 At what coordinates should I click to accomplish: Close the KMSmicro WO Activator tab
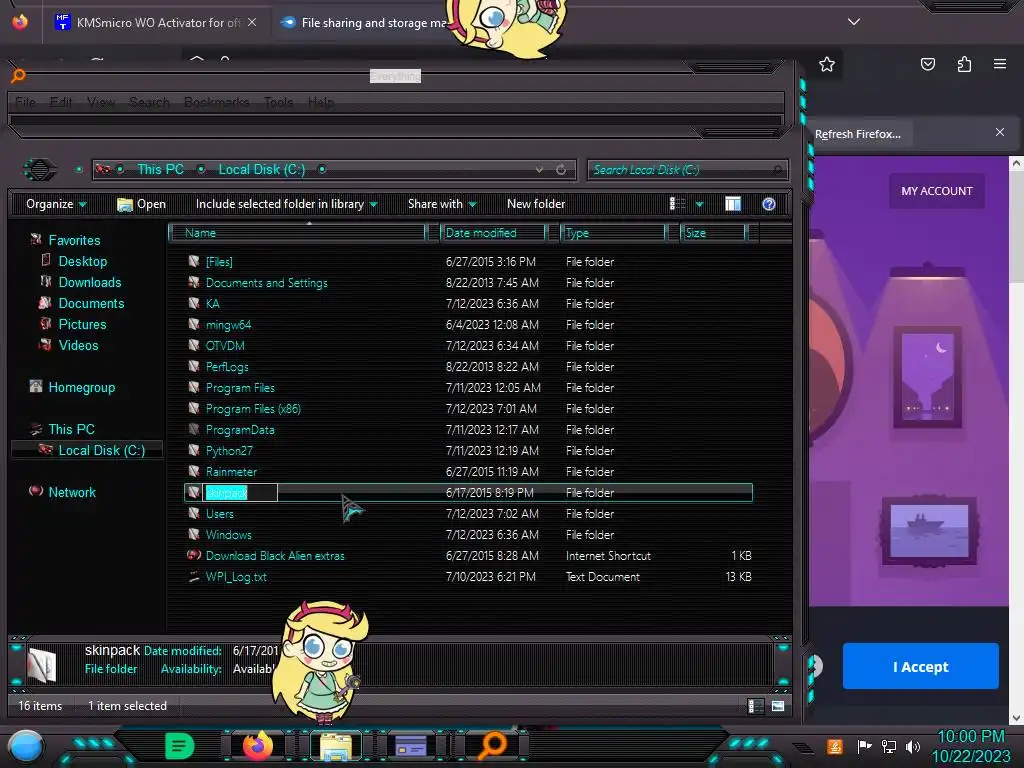[x=252, y=22]
